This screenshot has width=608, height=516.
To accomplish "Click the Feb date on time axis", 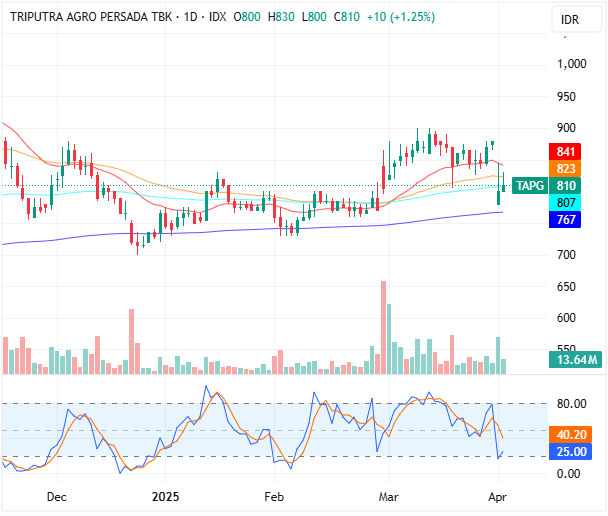I will point(274,497).
